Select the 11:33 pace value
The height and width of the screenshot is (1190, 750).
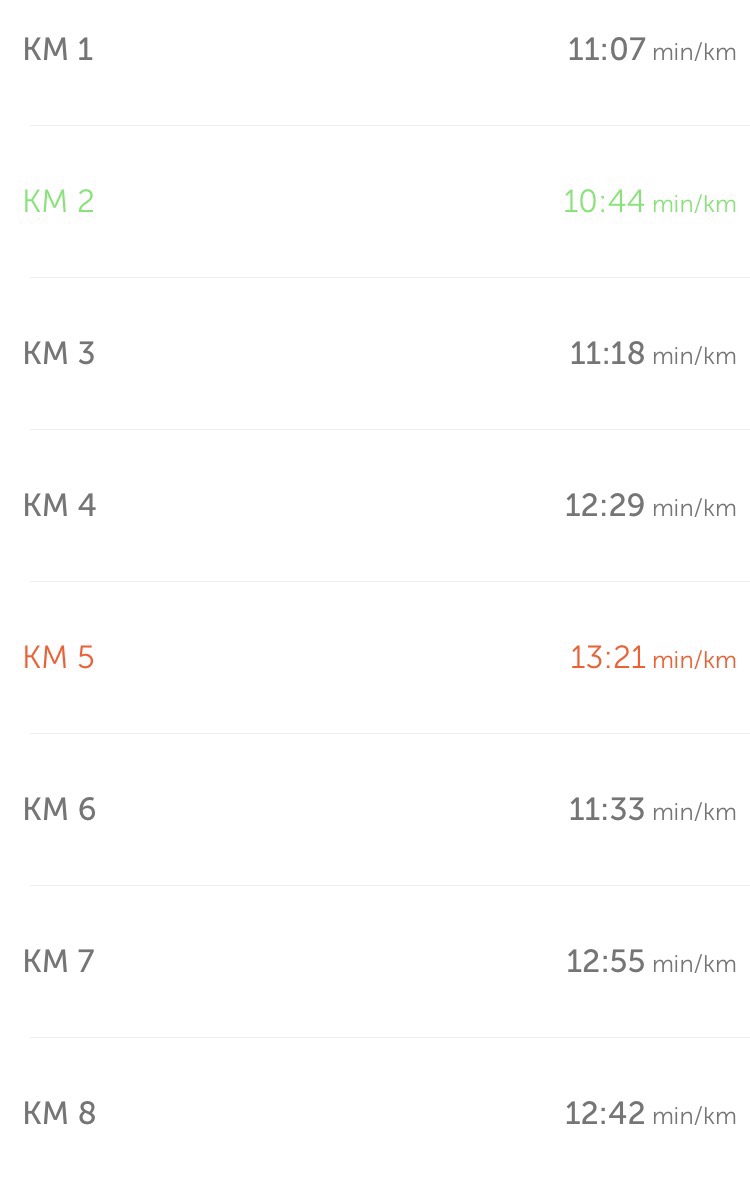coord(606,810)
